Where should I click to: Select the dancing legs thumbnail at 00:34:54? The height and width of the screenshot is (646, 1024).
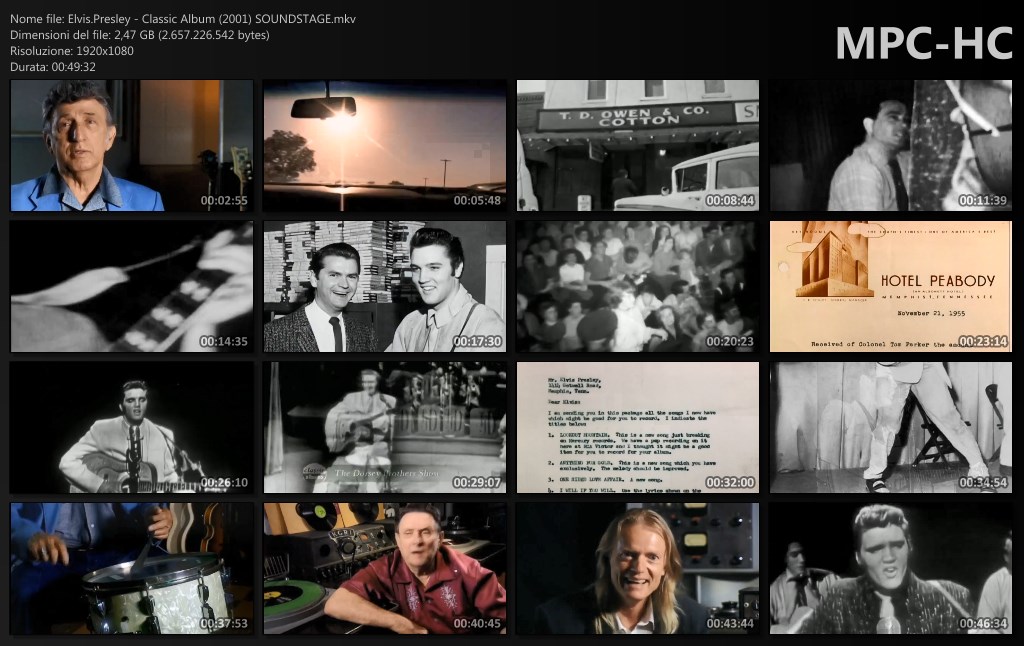point(891,428)
